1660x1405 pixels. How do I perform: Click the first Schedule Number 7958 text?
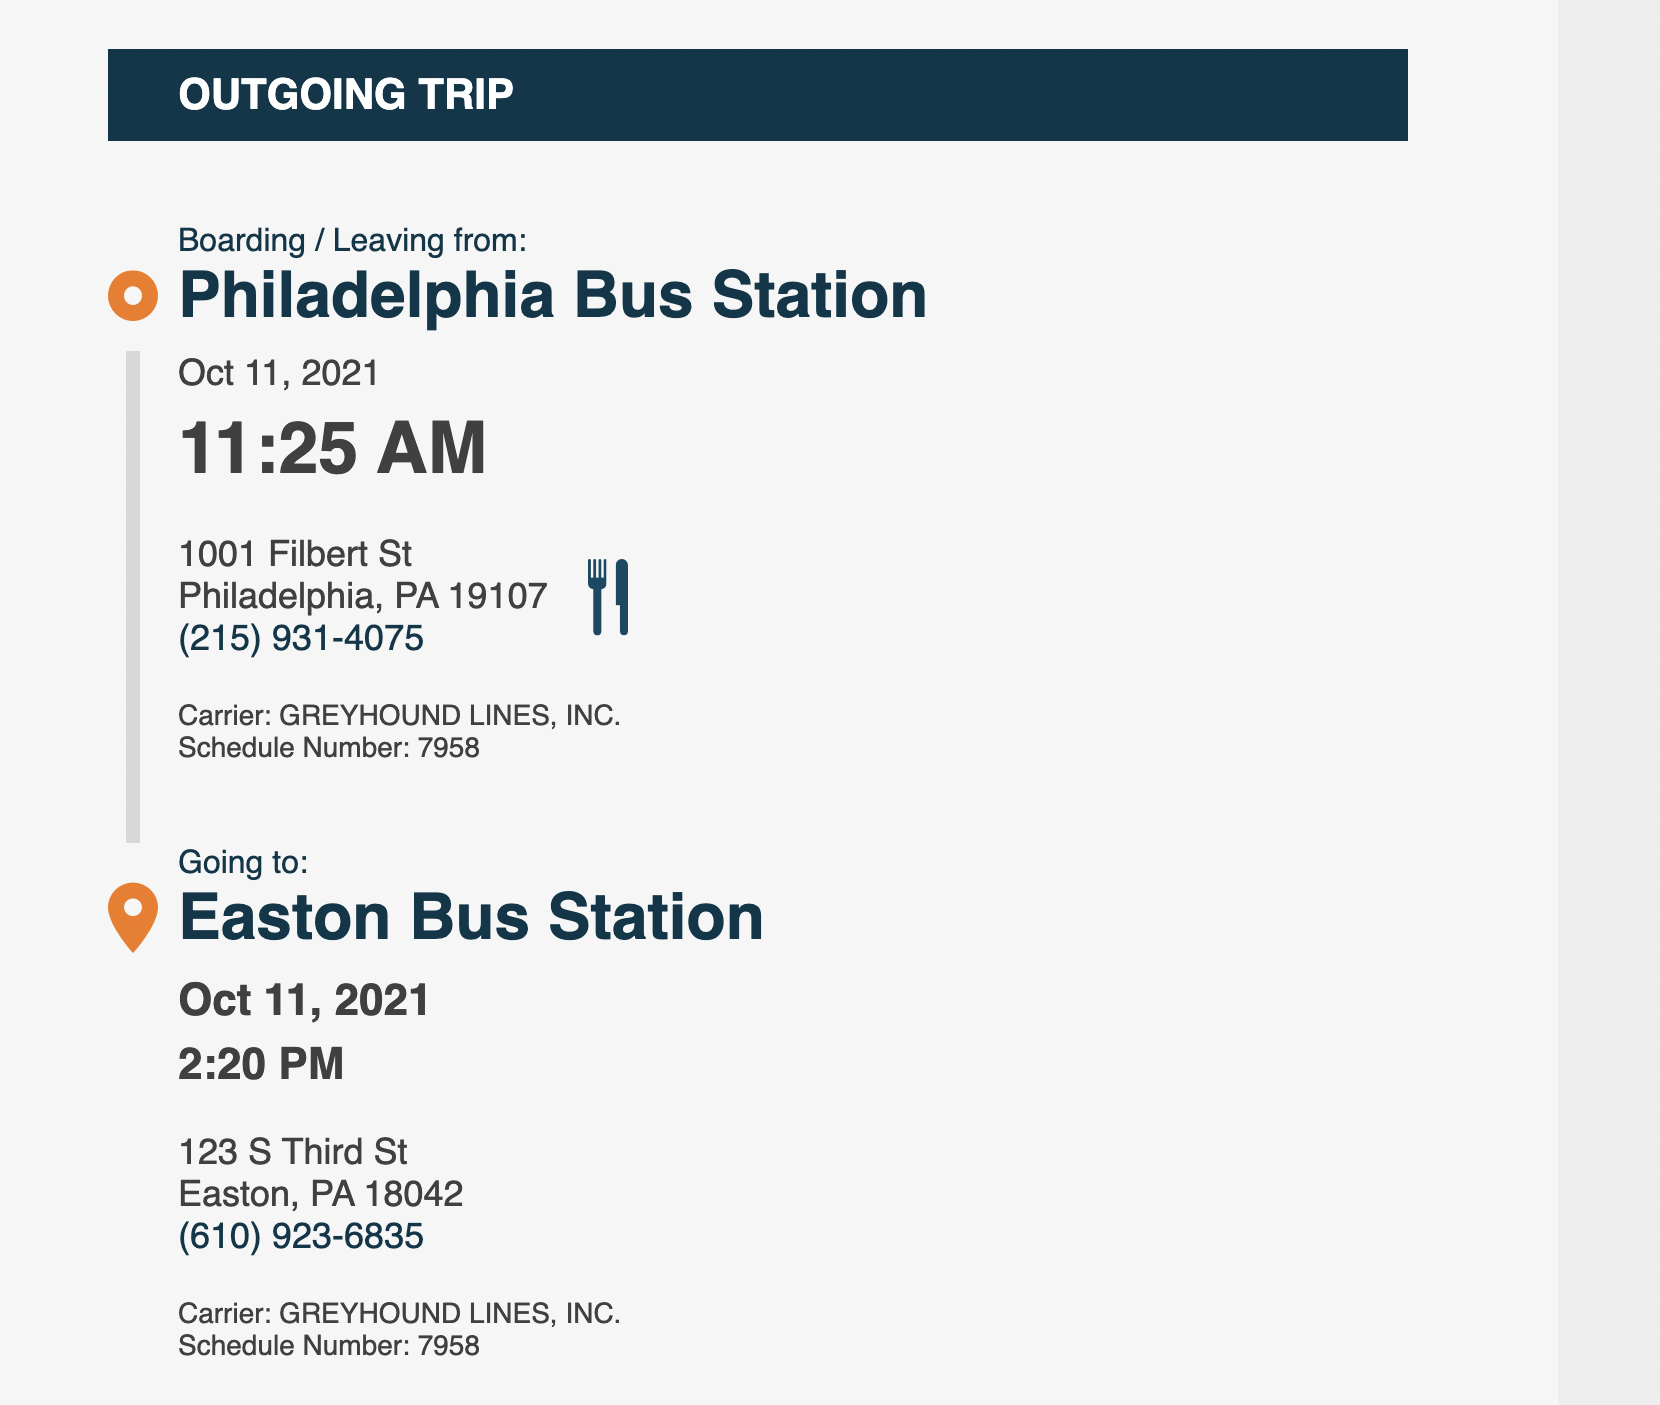click(x=329, y=748)
